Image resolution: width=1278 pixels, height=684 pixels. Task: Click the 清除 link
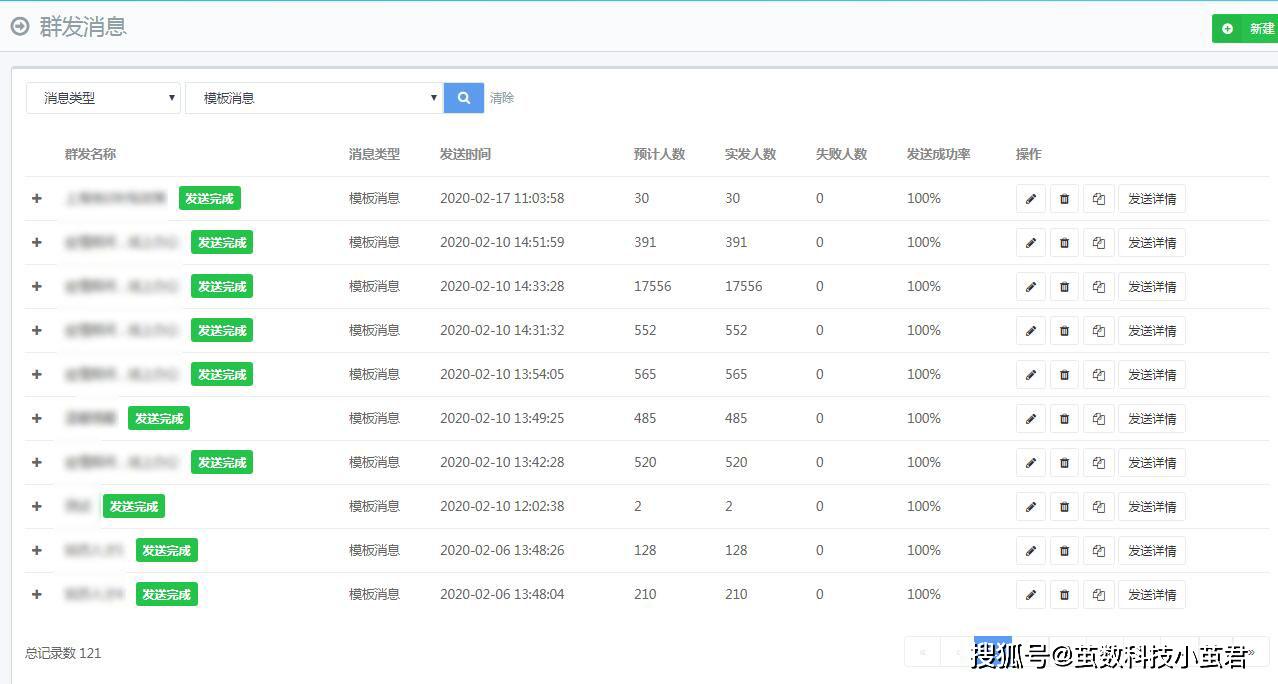click(502, 97)
